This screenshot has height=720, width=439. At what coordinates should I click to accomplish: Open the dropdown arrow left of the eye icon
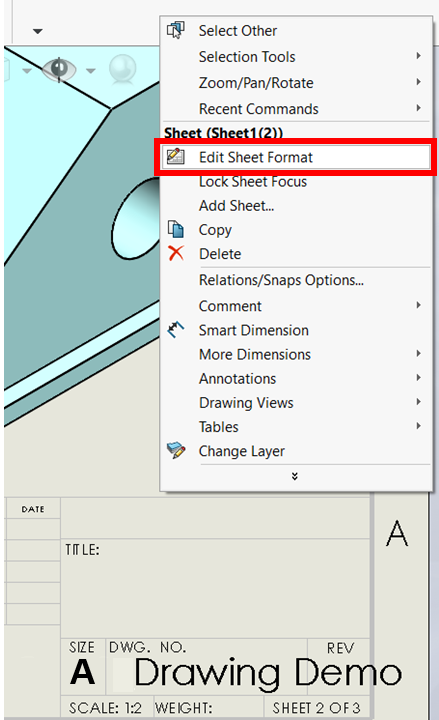pos(27,71)
